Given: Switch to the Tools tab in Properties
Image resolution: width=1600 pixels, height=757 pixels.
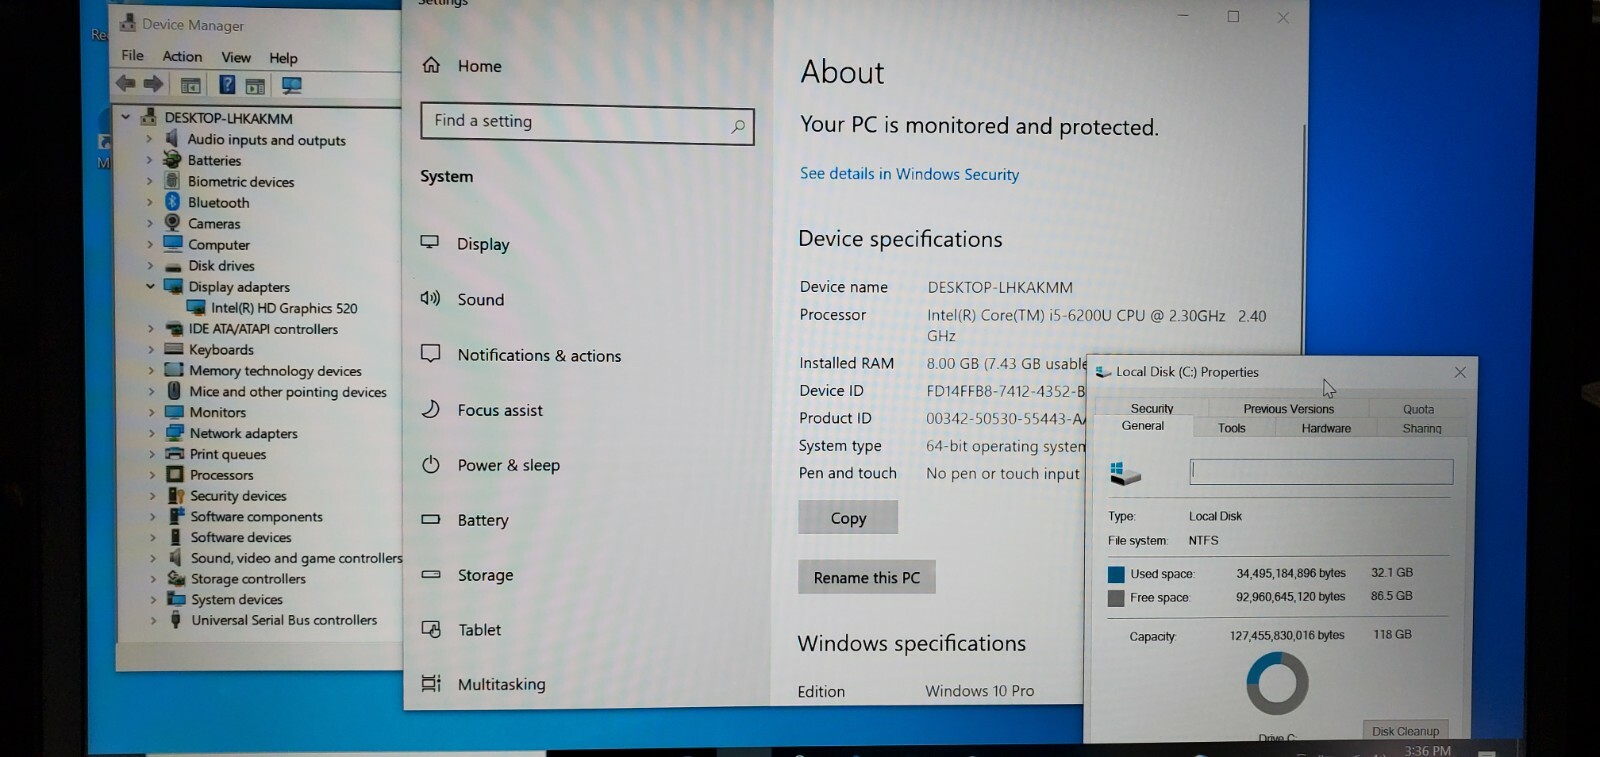Looking at the screenshot, I should click(1232, 428).
